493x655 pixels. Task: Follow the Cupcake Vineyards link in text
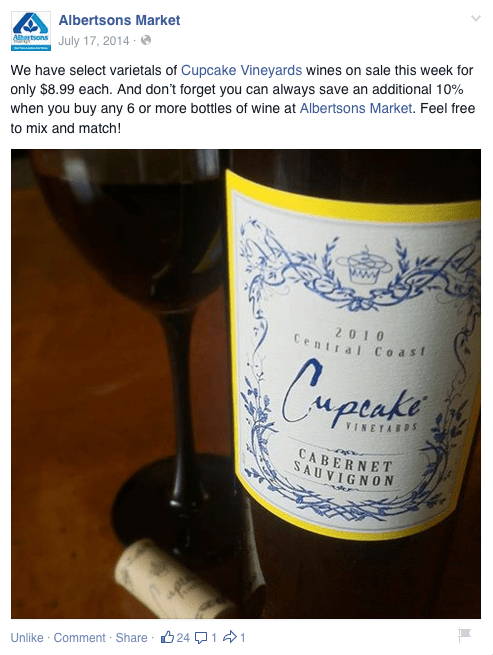pyautogui.click(x=241, y=70)
